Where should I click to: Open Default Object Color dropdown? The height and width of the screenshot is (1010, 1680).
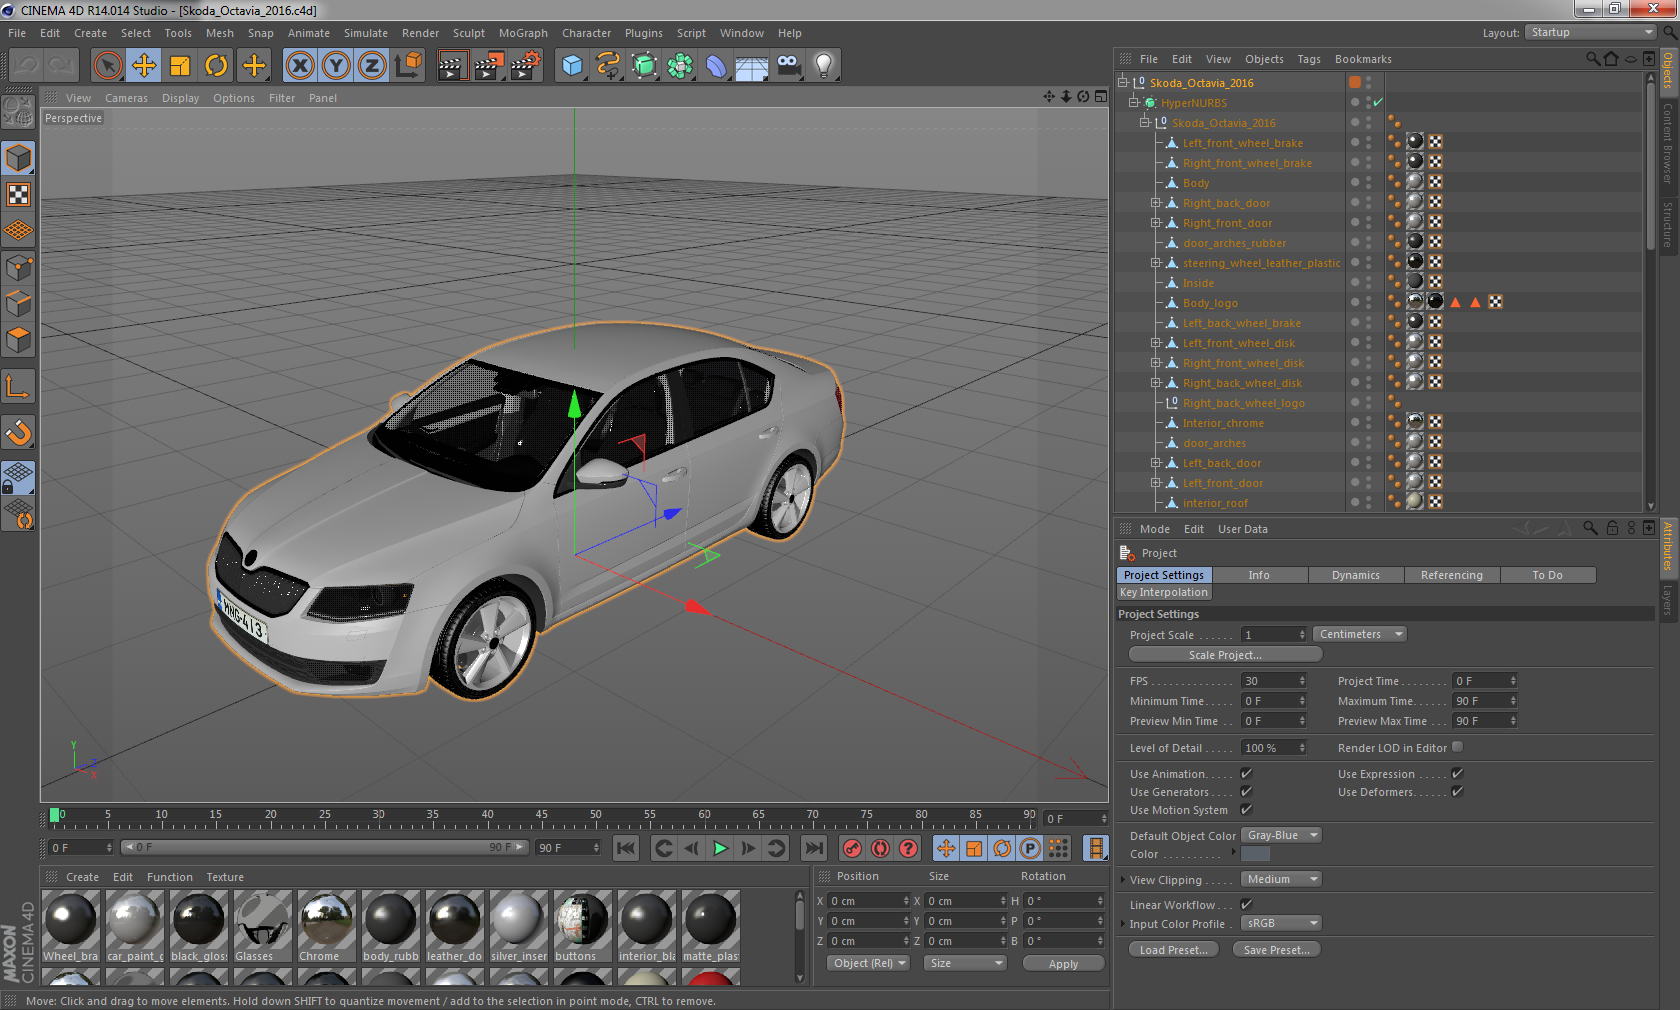click(1282, 835)
